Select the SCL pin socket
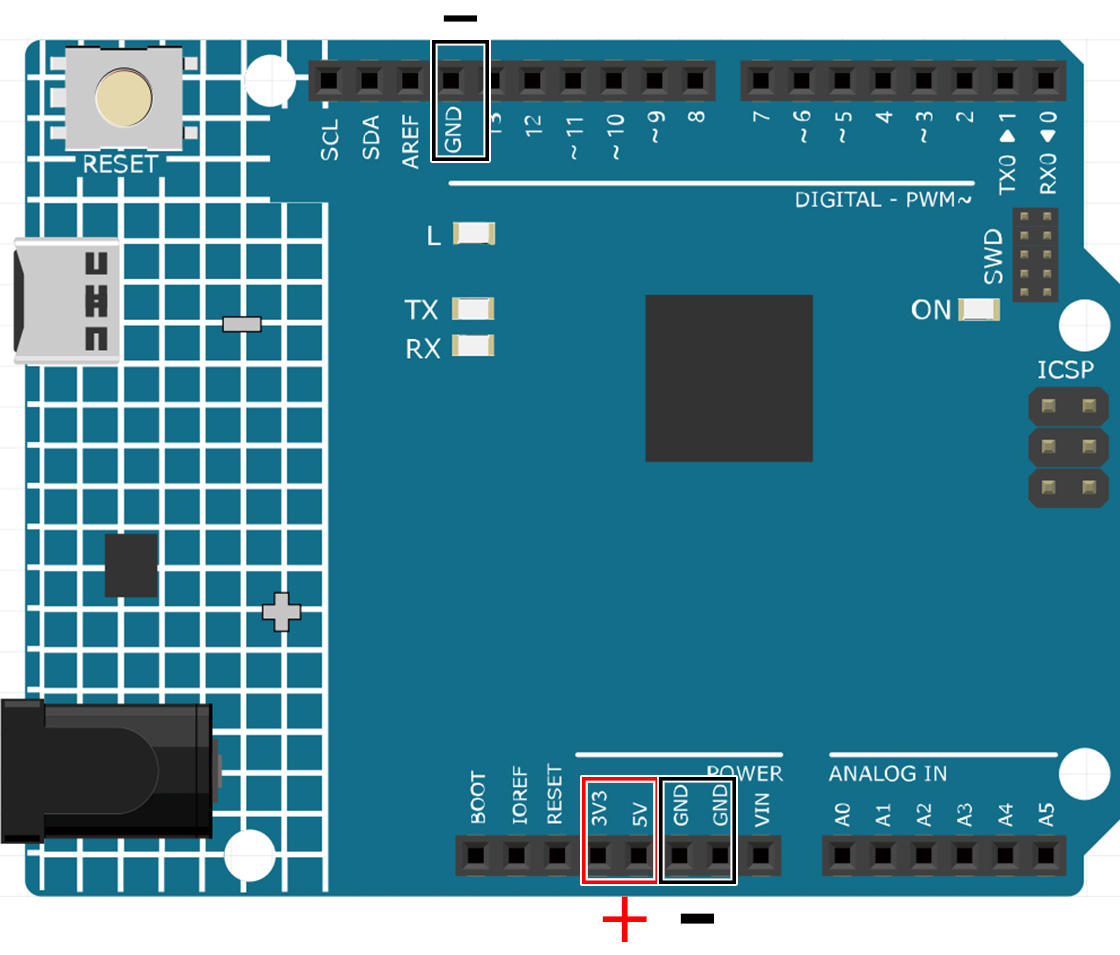Screen dimensions: 1120x955 click(329, 80)
